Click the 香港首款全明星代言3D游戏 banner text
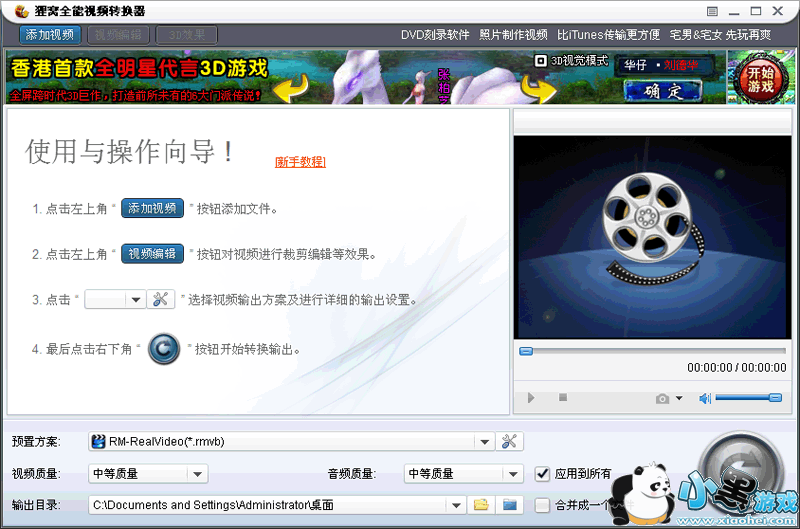The width and height of the screenshot is (800, 529). click(139, 68)
